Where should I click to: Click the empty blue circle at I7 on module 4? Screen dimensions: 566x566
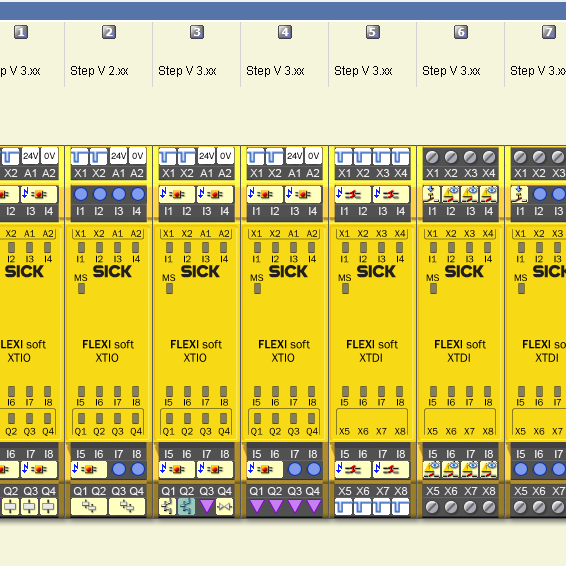tap(295, 469)
